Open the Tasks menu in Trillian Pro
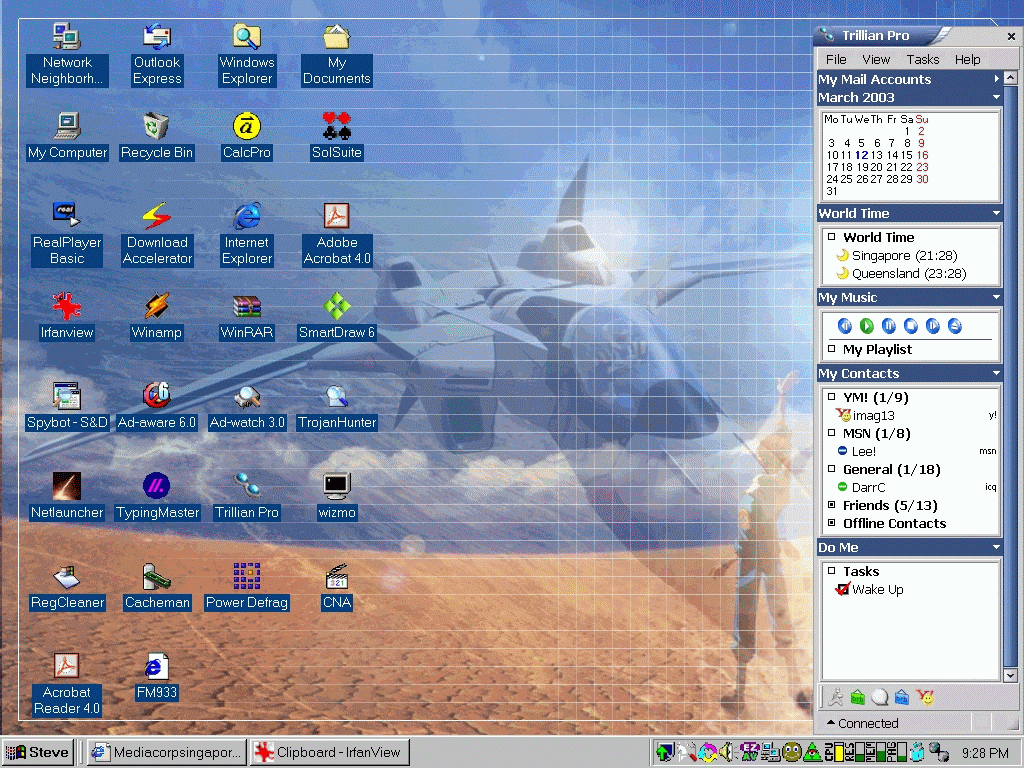This screenshot has height=768, width=1024. click(x=923, y=59)
